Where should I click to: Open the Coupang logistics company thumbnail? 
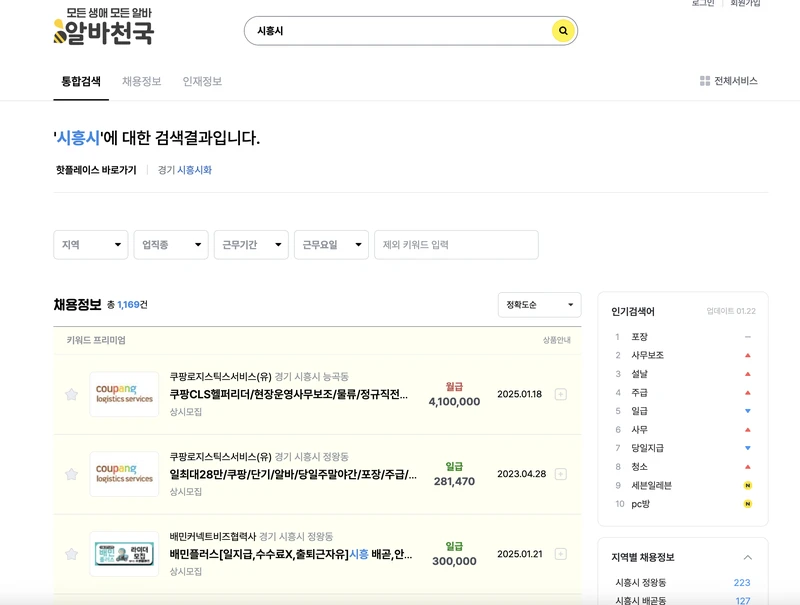tap(124, 395)
